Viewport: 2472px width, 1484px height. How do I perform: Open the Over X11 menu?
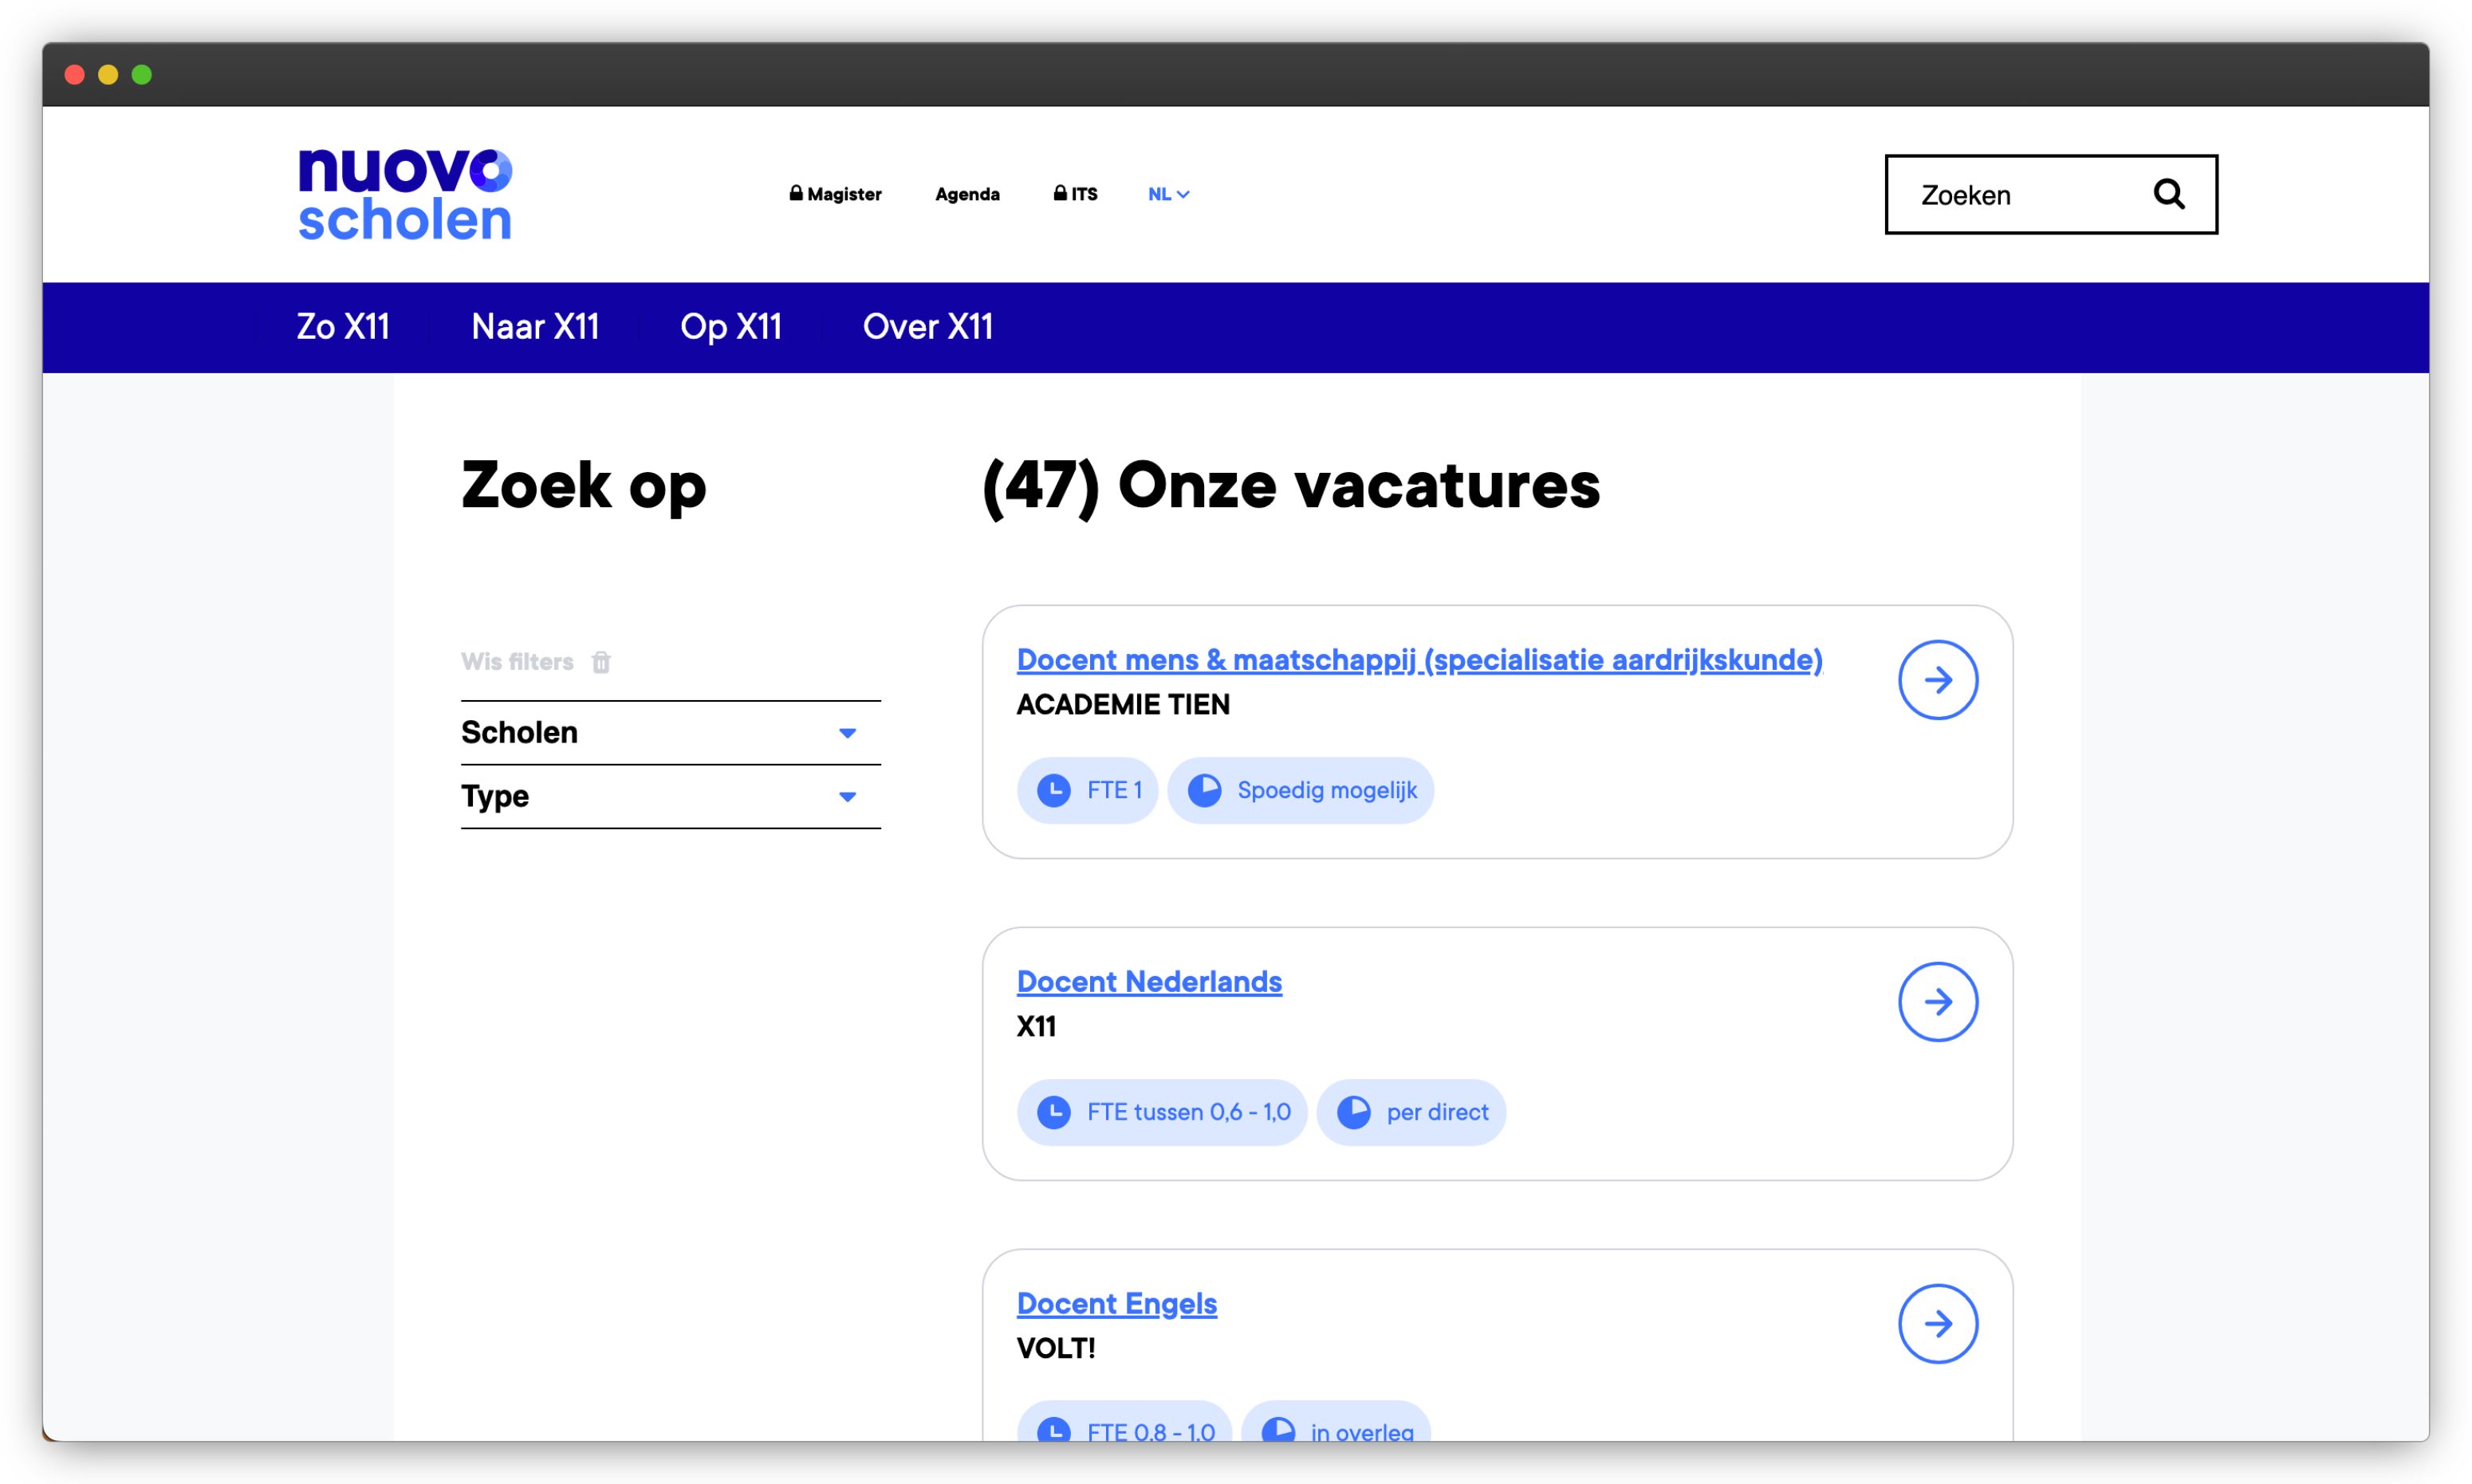click(928, 327)
